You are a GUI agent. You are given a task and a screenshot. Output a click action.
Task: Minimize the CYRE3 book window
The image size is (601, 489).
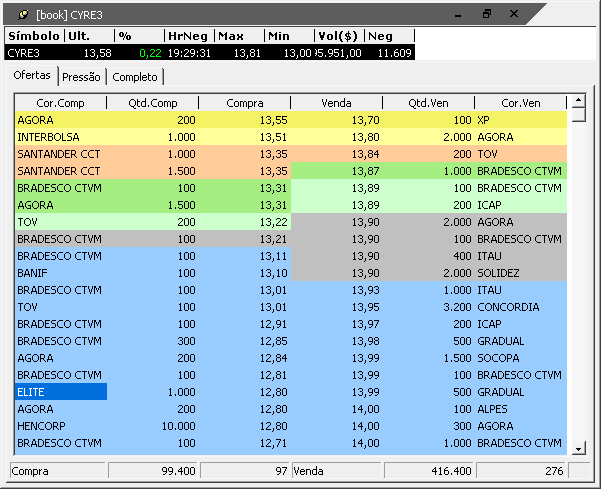[458, 15]
